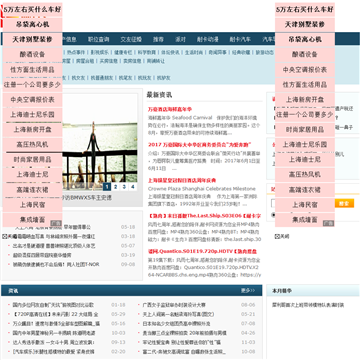Screen dimensions: 360x360
Task: Open the 房屋出租 link
Action: 85,61
